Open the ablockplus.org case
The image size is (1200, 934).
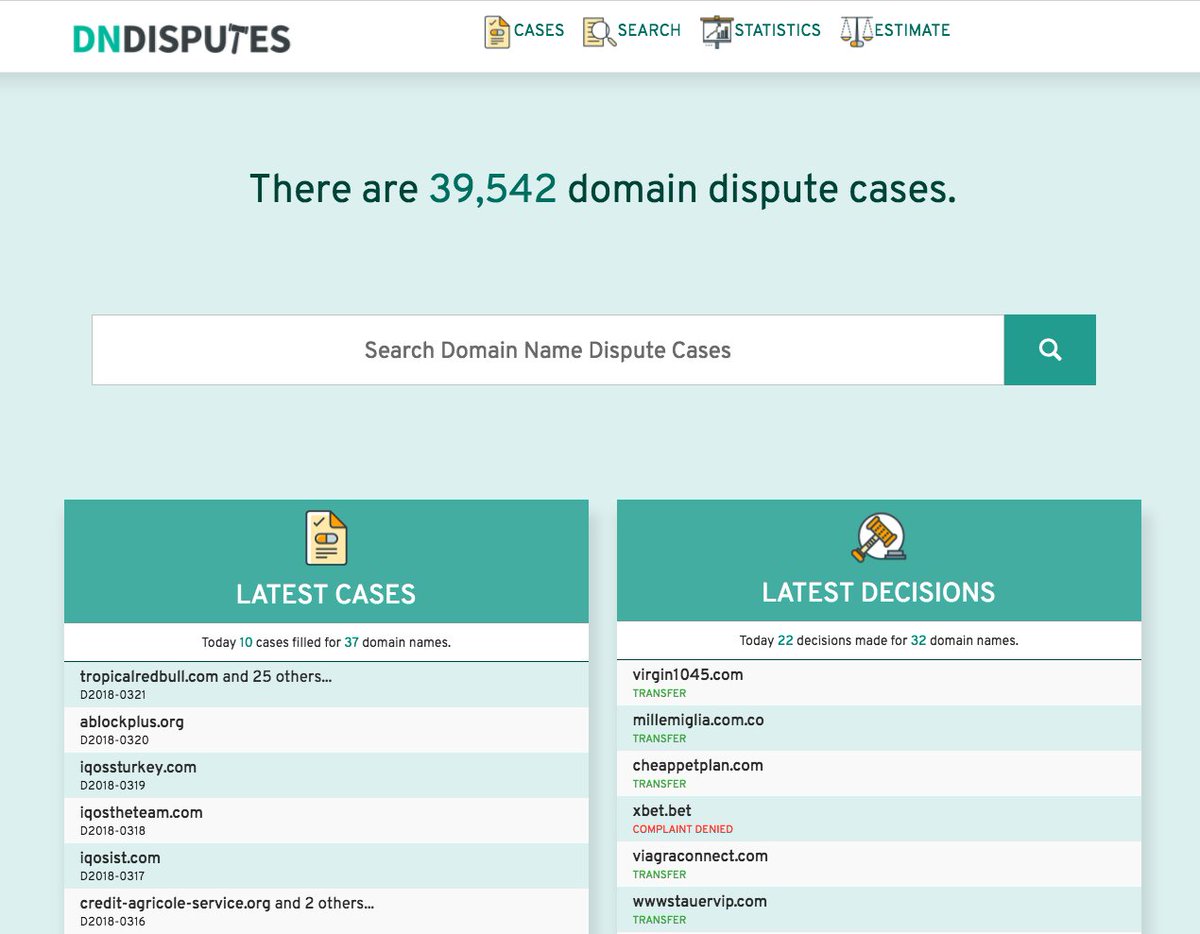326,730
